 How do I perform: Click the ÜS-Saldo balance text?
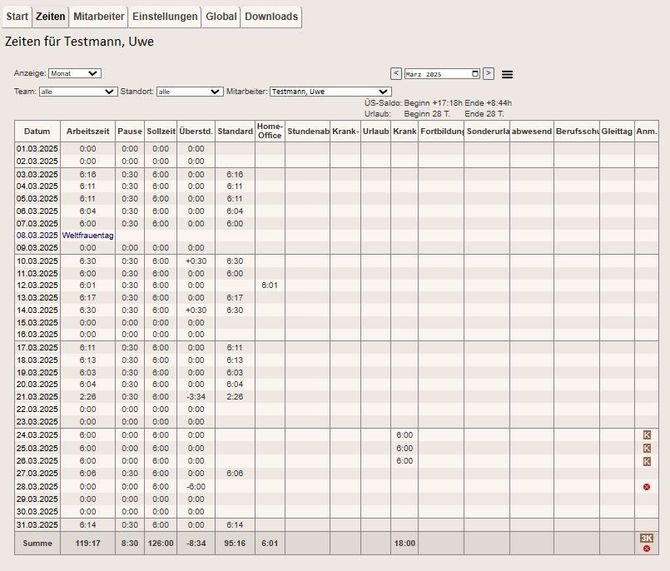pyautogui.click(x=438, y=103)
